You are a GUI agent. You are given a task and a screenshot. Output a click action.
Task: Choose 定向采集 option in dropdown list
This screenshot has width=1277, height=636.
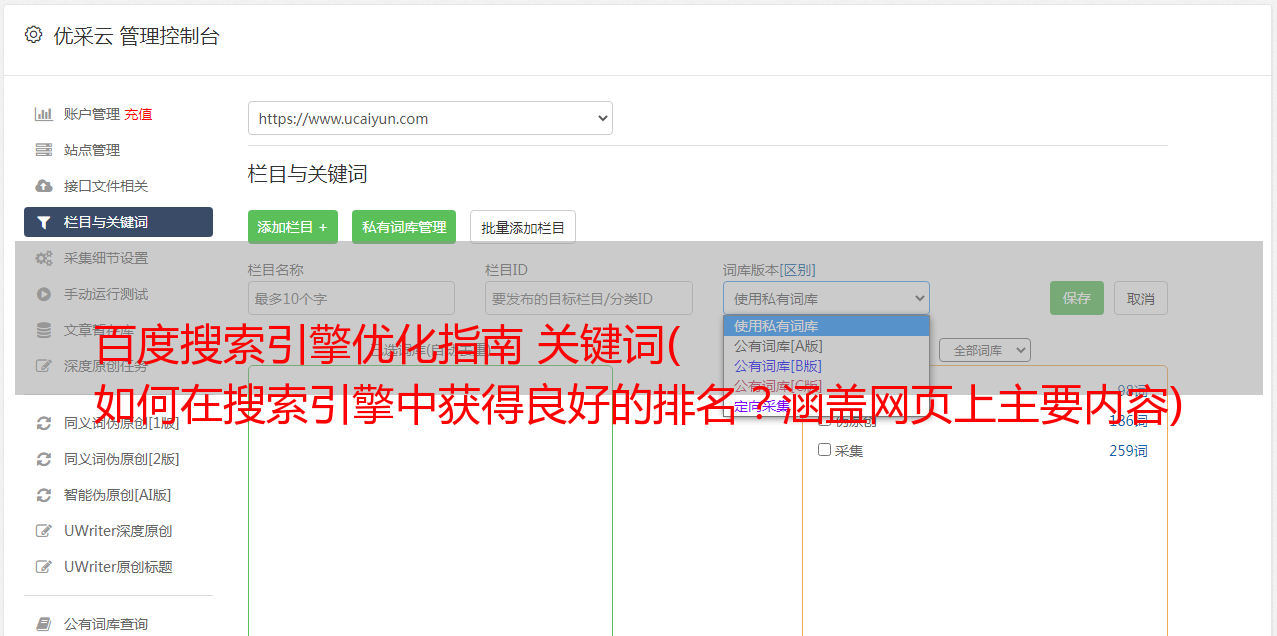(x=826, y=406)
